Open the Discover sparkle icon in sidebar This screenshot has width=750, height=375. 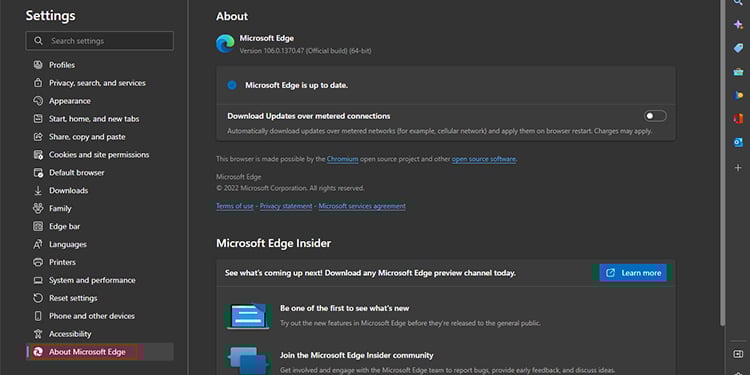[738, 24]
